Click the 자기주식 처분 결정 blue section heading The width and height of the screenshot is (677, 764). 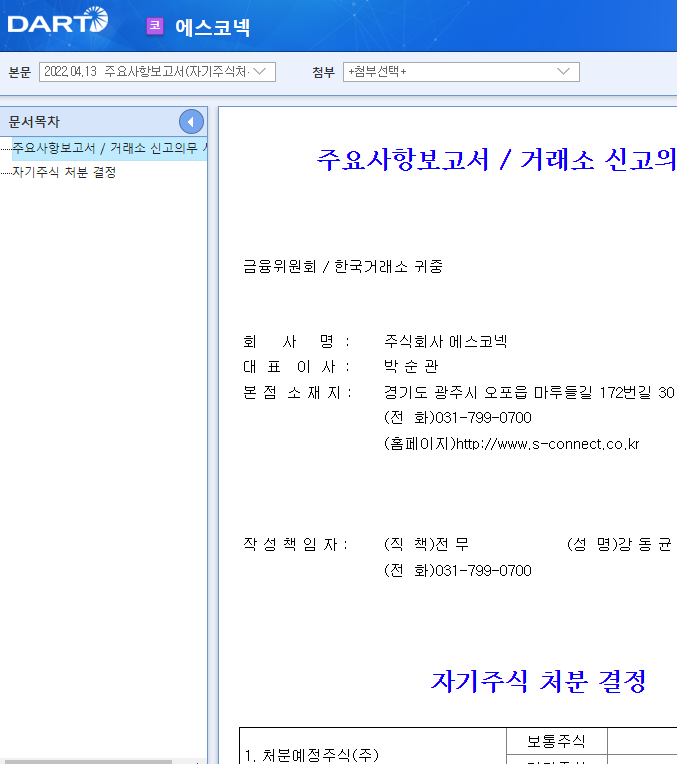click(x=539, y=681)
